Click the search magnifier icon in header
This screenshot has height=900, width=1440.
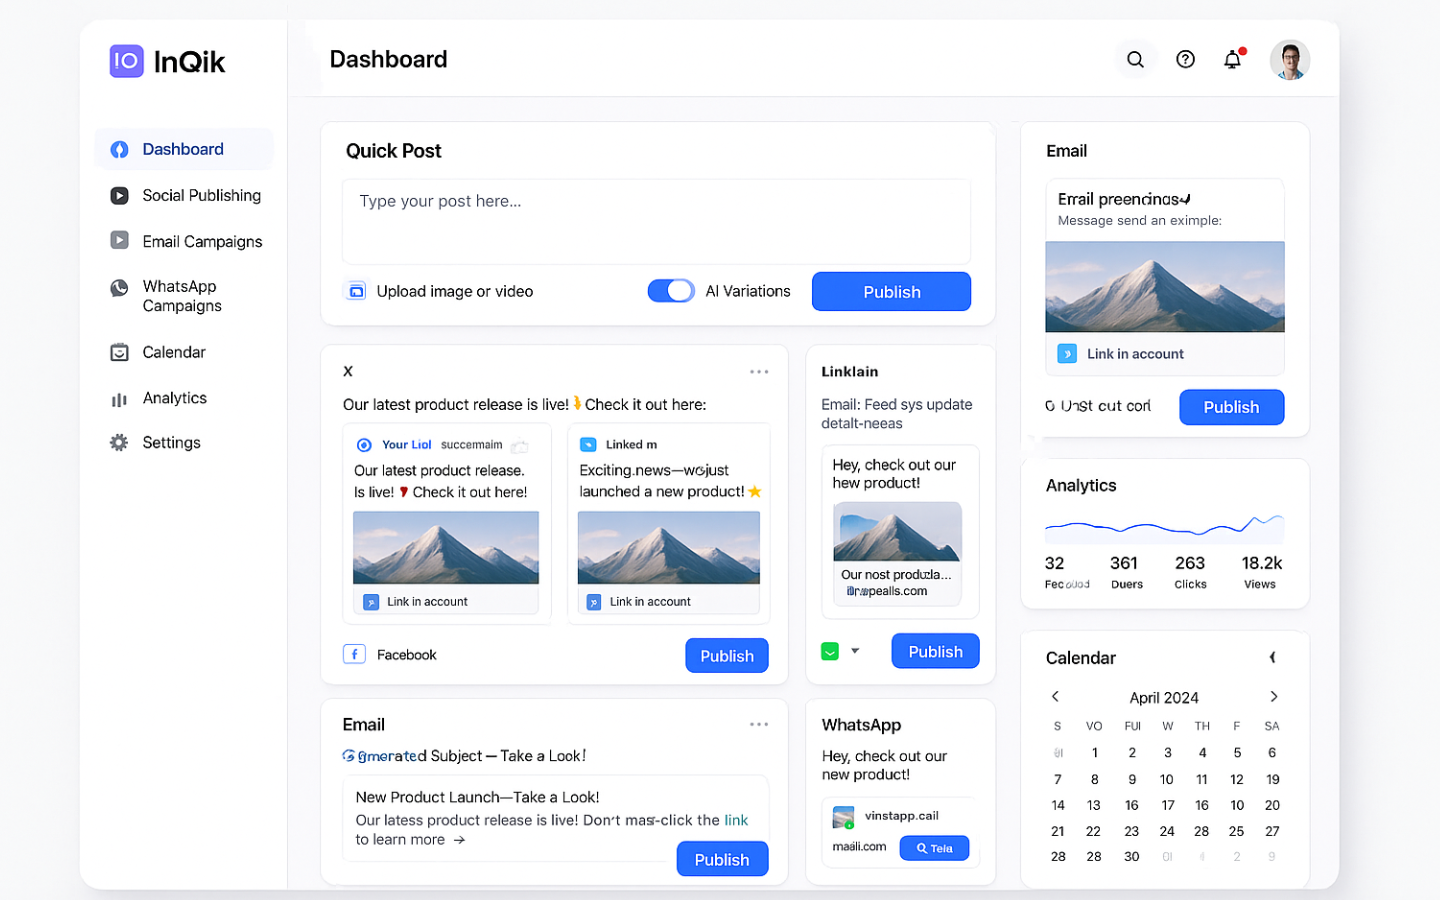click(x=1135, y=60)
